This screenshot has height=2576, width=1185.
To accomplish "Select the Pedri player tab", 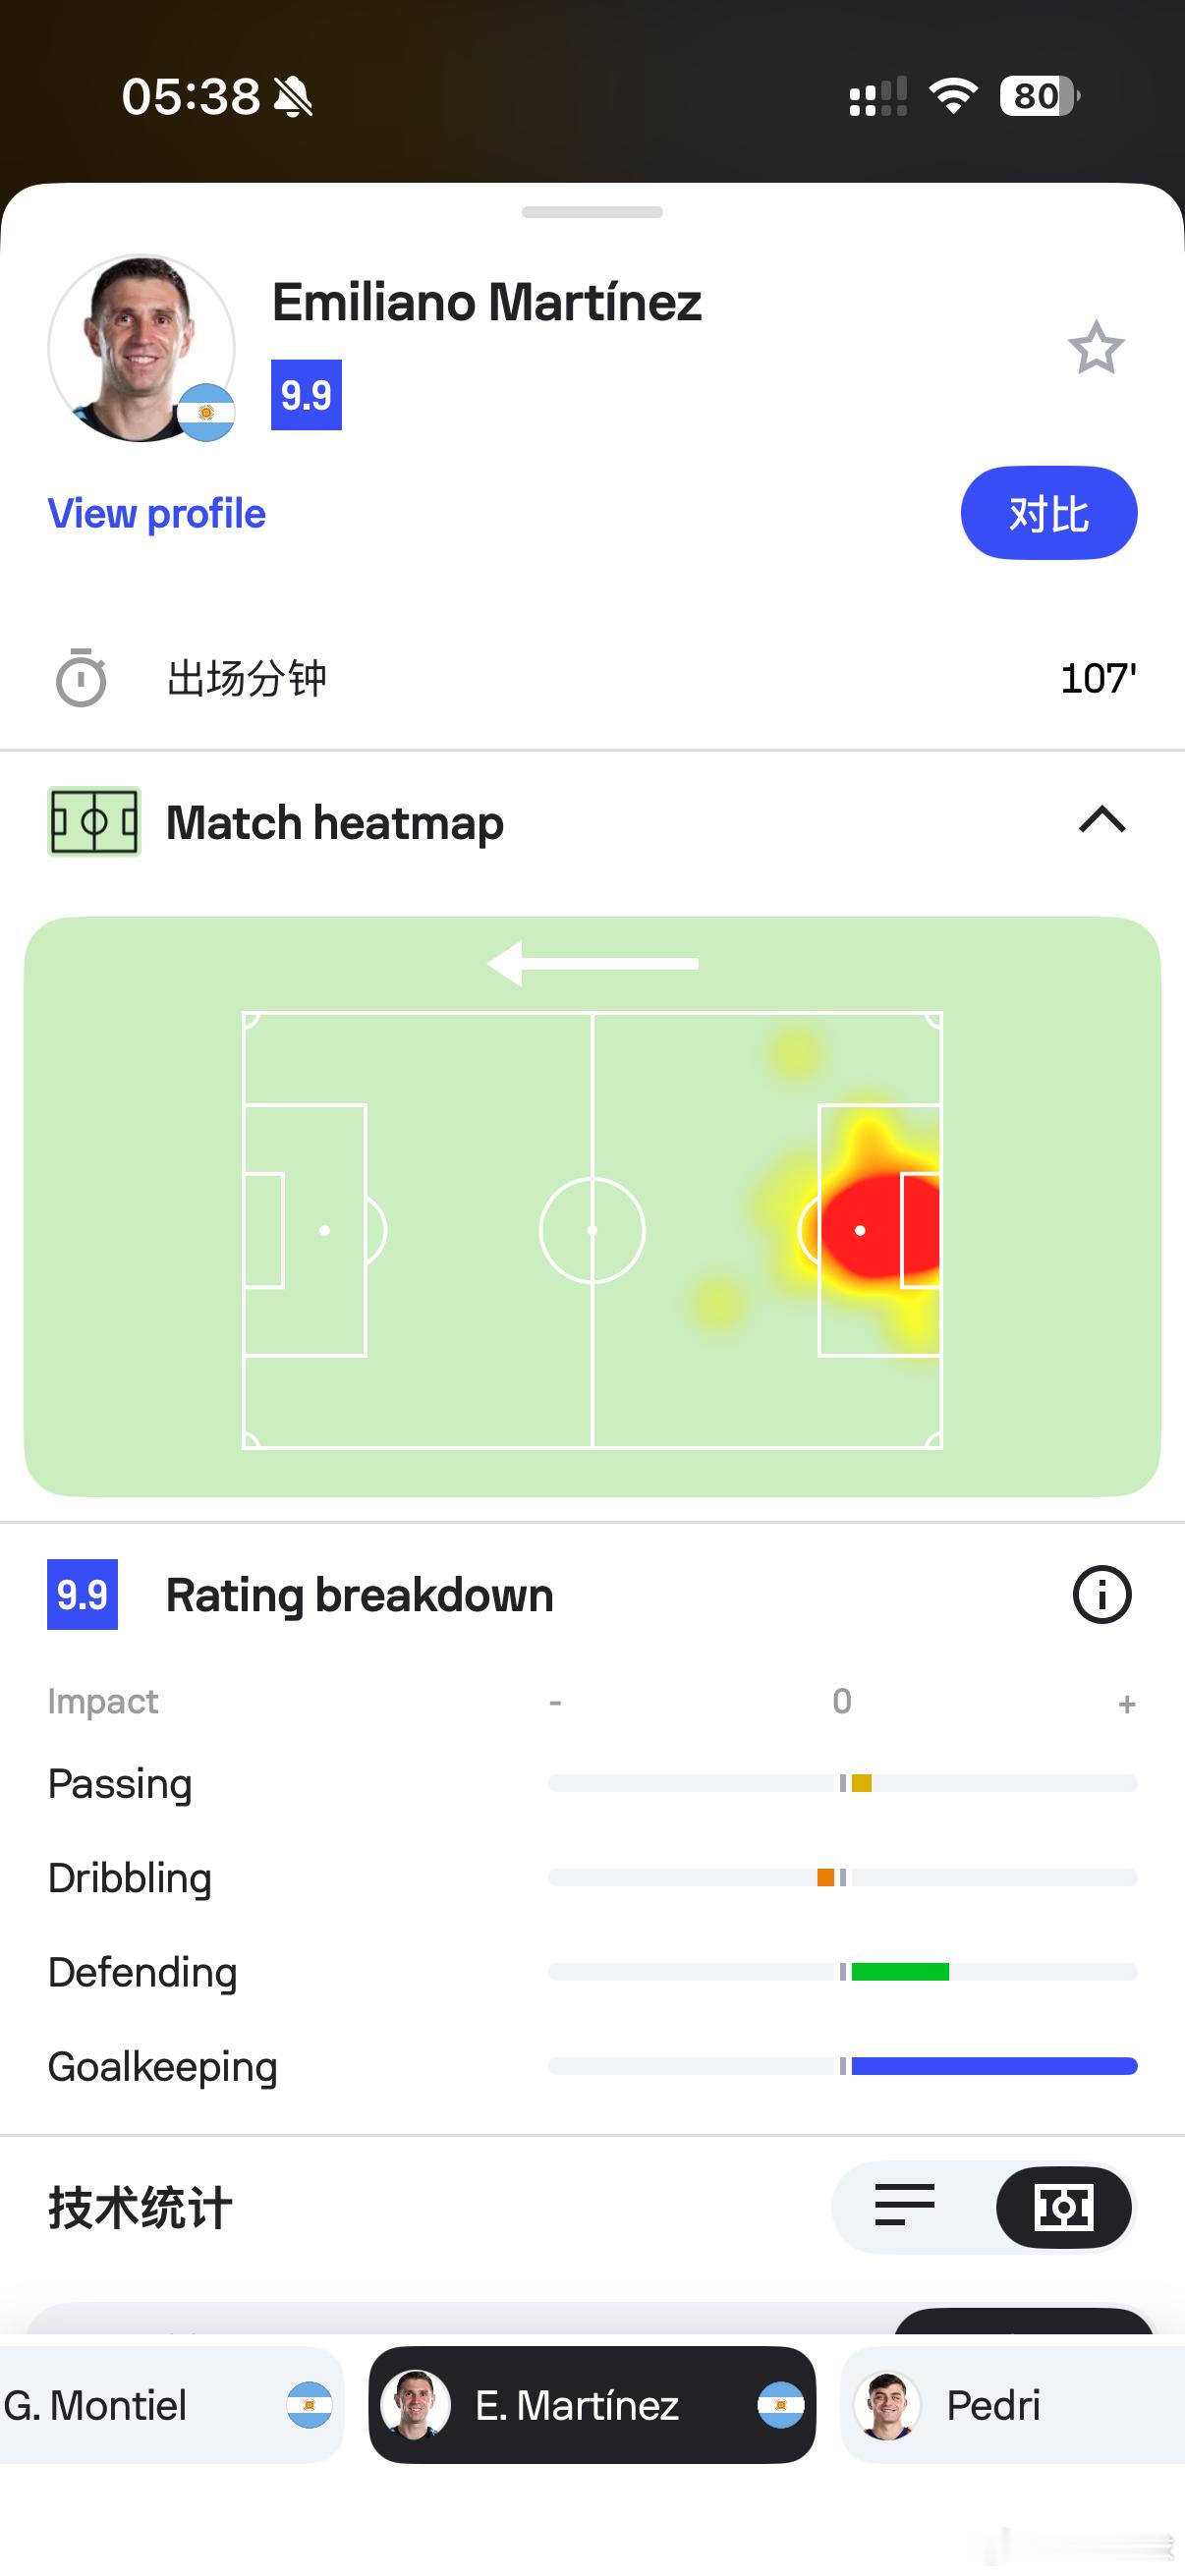I will pos(1013,2404).
